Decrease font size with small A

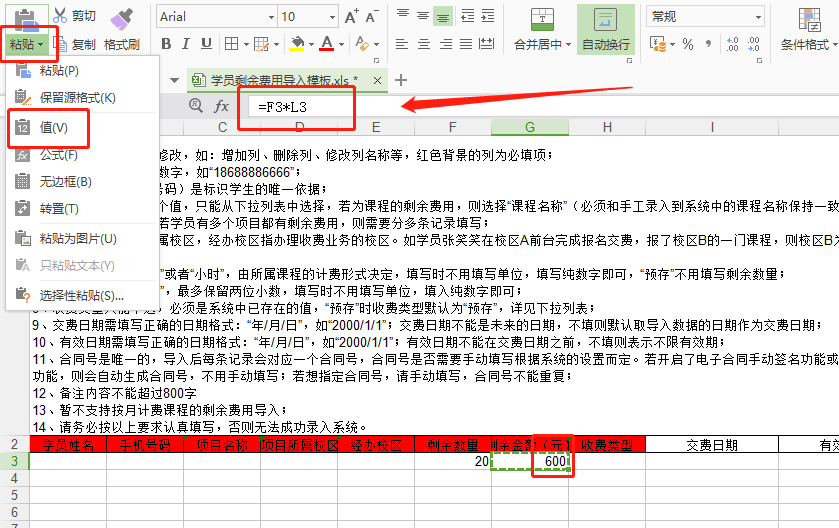[x=372, y=17]
